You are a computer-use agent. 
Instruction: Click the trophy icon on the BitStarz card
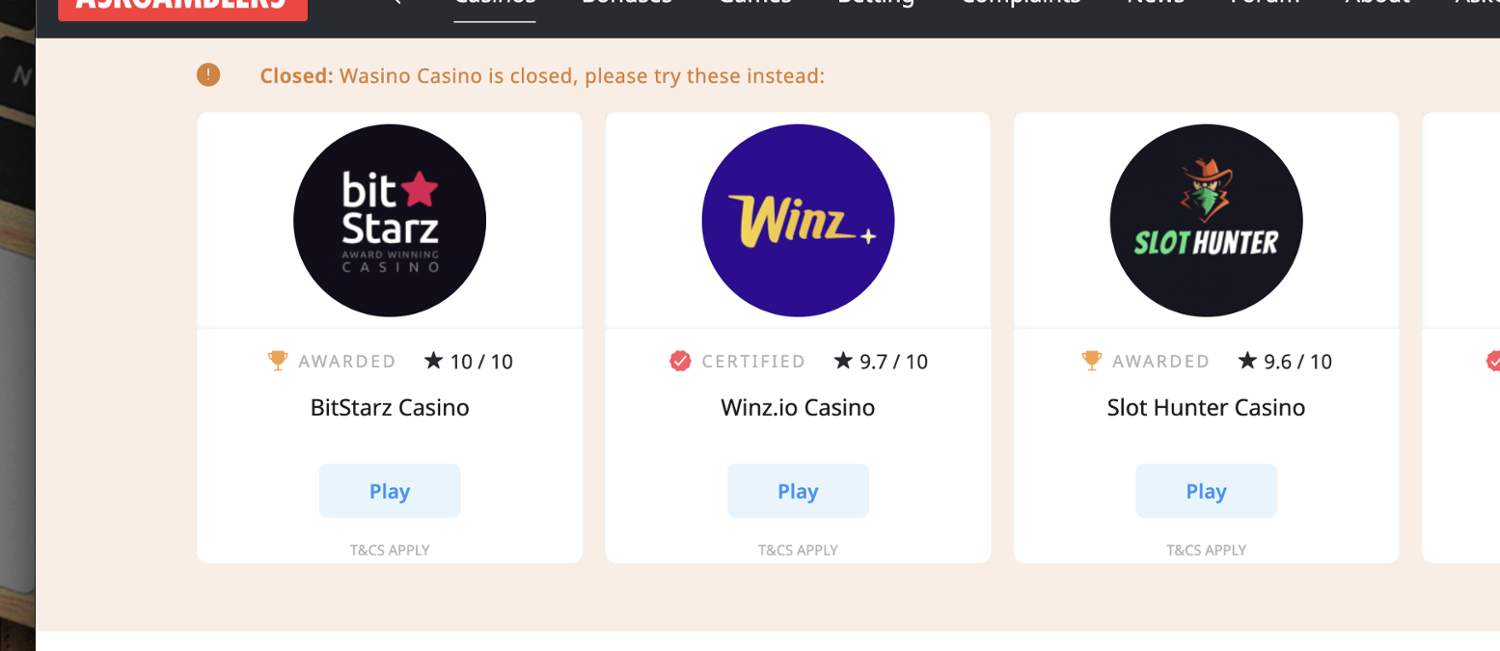pyautogui.click(x=278, y=361)
